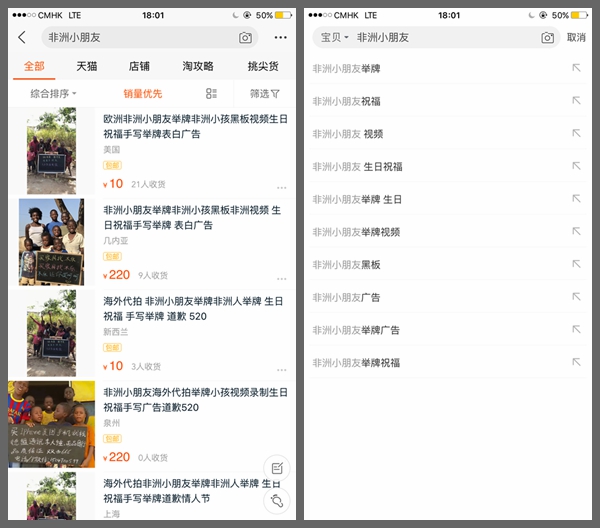Open more options for the 3人收货 item
The image size is (600, 528).
(x=282, y=370)
